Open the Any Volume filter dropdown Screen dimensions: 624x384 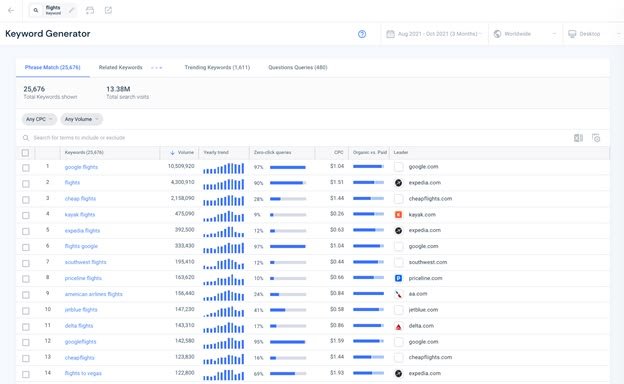pyautogui.click(x=82, y=119)
